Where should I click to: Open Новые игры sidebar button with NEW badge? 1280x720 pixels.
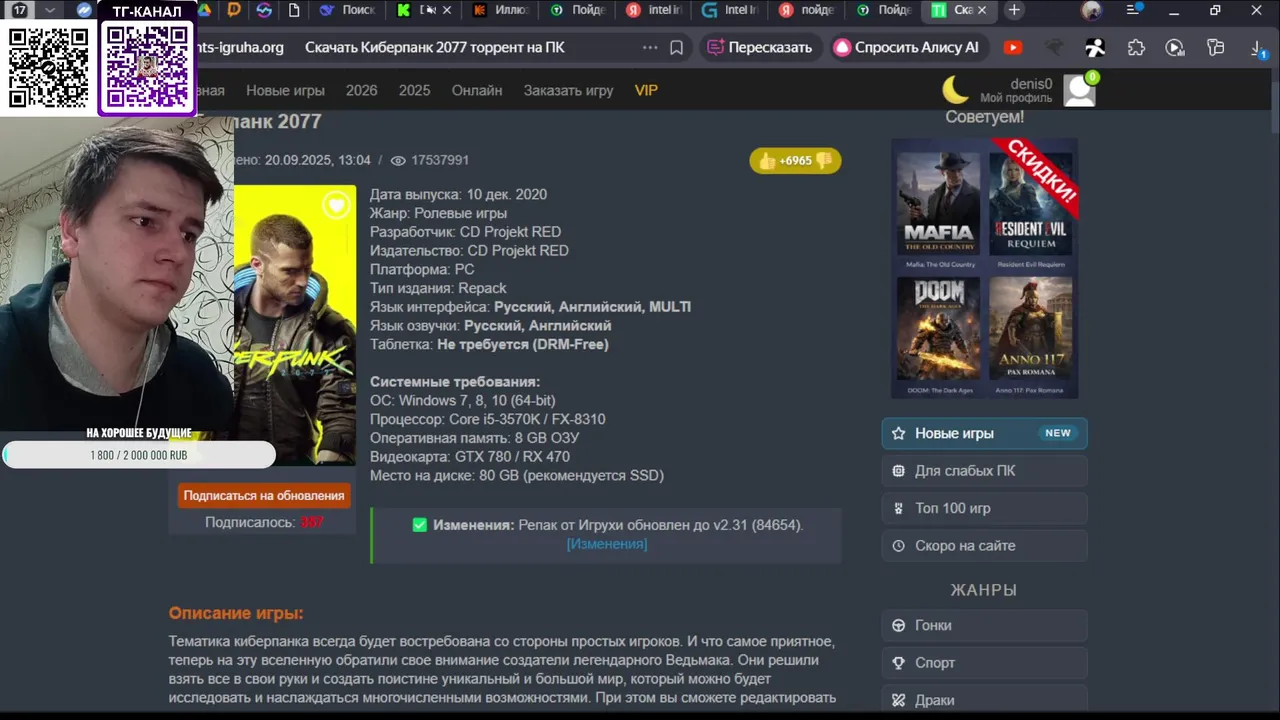(x=984, y=434)
